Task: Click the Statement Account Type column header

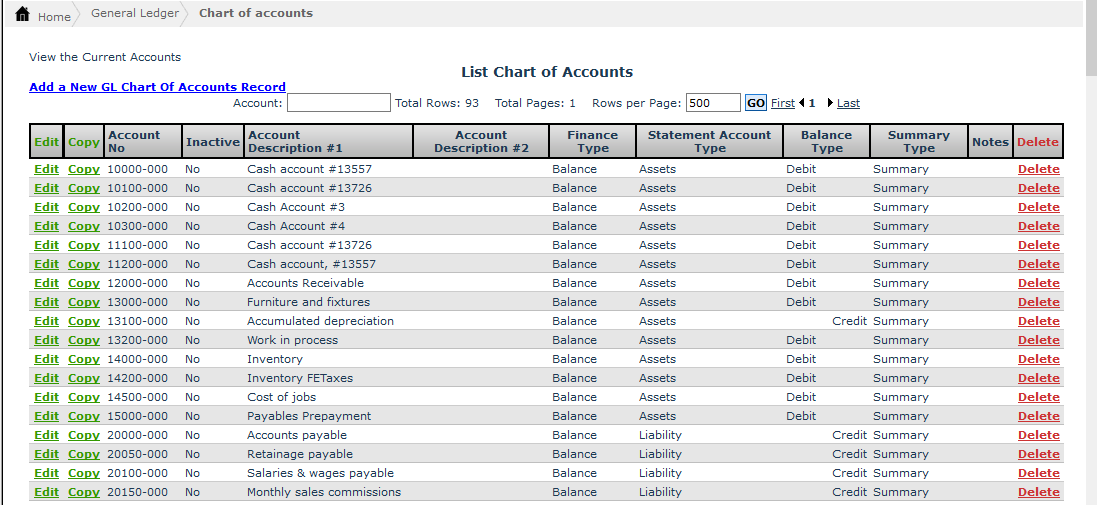Action: click(x=709, y=142)
